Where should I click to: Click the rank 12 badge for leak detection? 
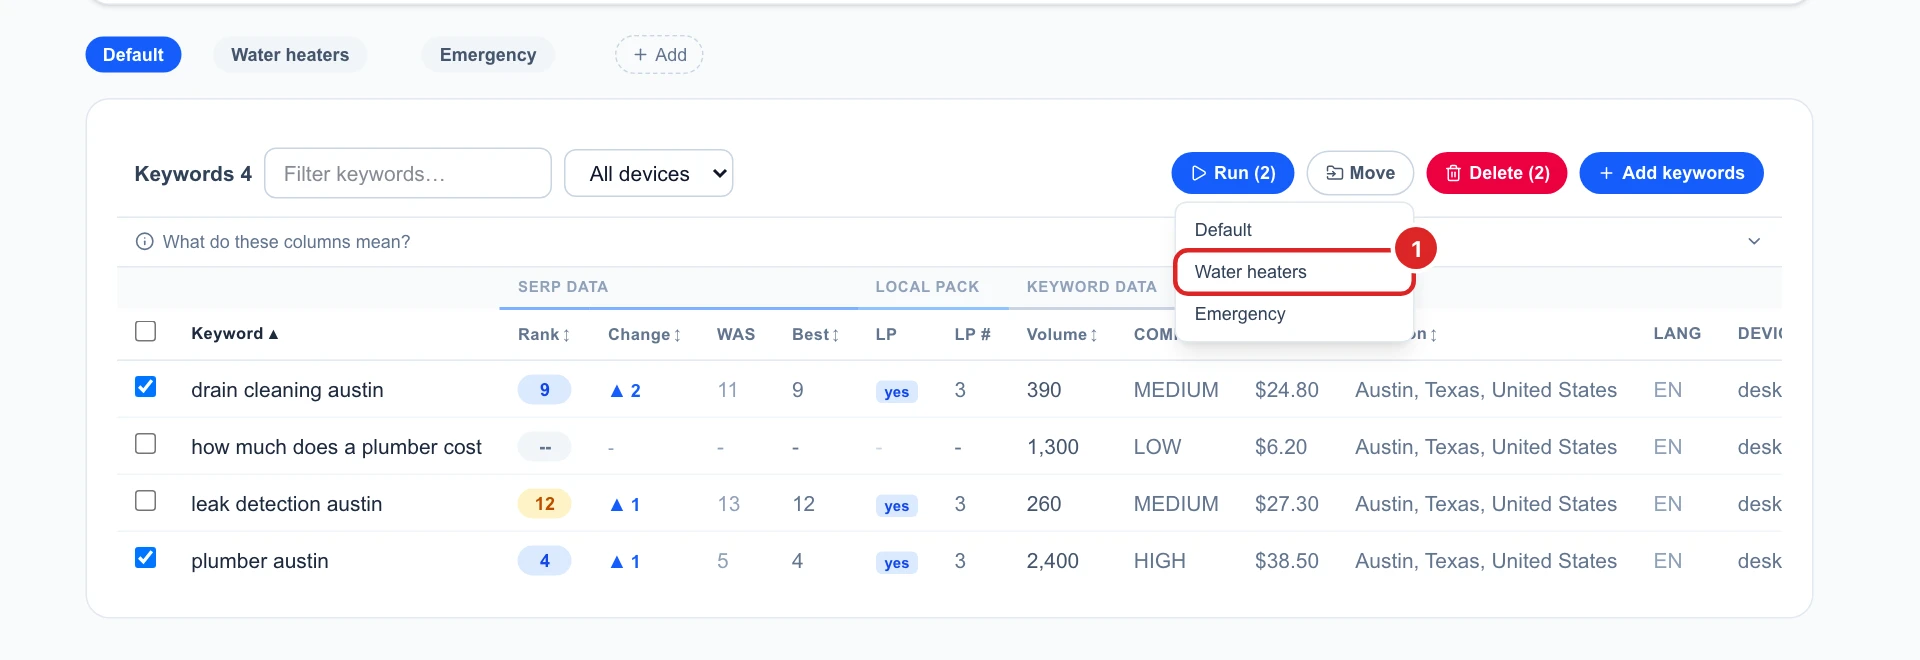tap(544, 504)
